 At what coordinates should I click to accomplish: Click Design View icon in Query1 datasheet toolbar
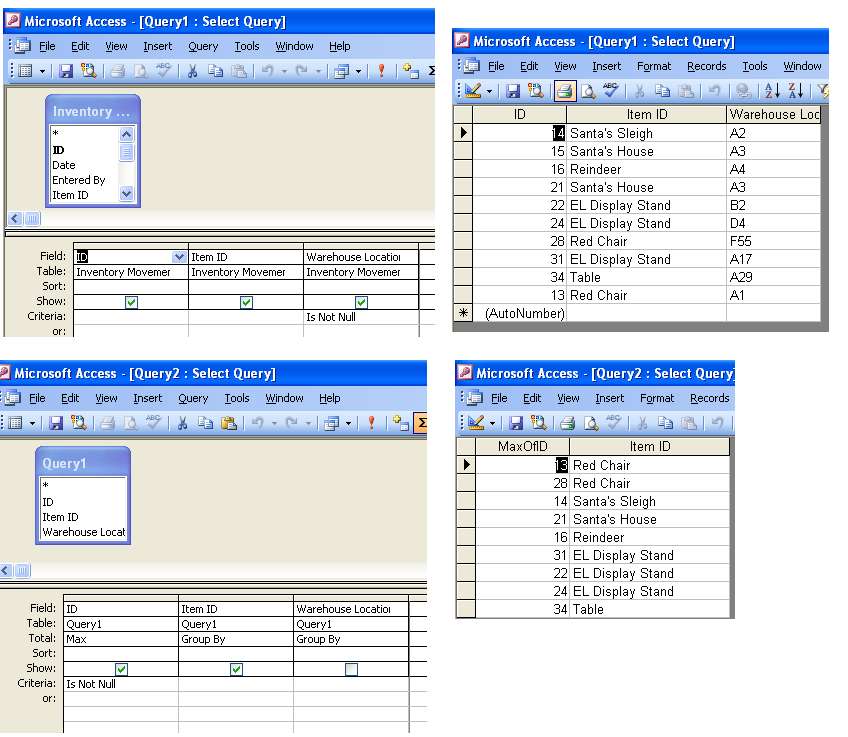(473, 91)
